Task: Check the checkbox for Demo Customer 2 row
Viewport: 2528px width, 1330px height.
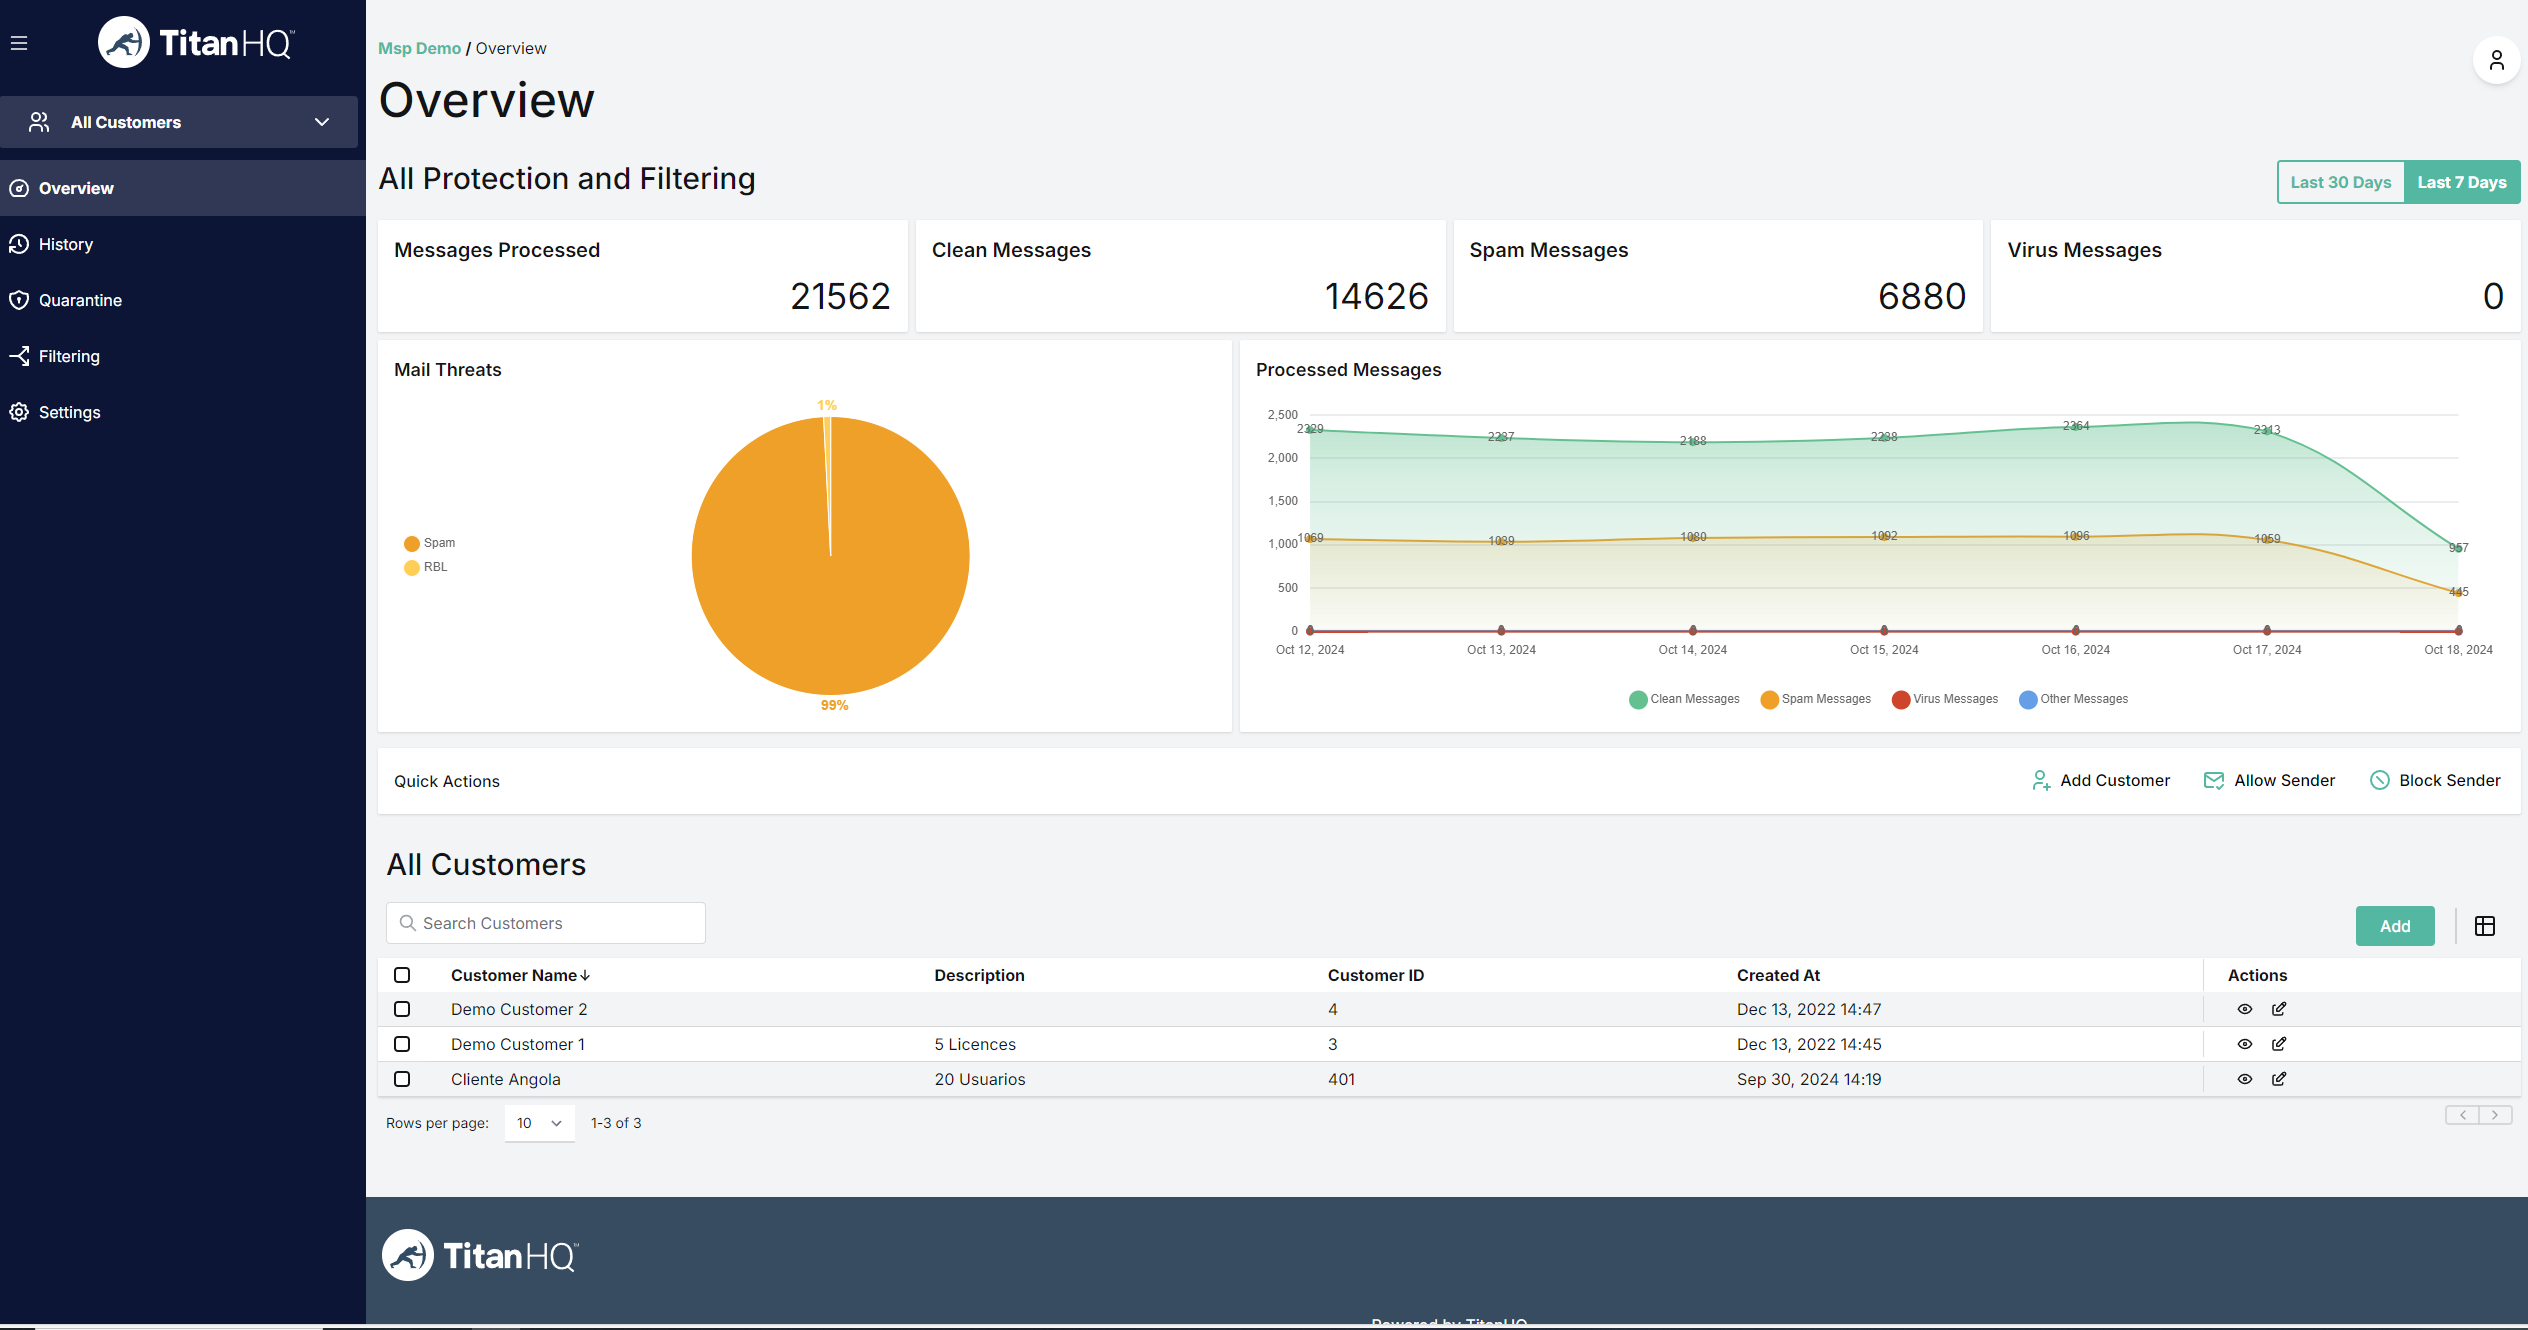Action: [402, 1009]
